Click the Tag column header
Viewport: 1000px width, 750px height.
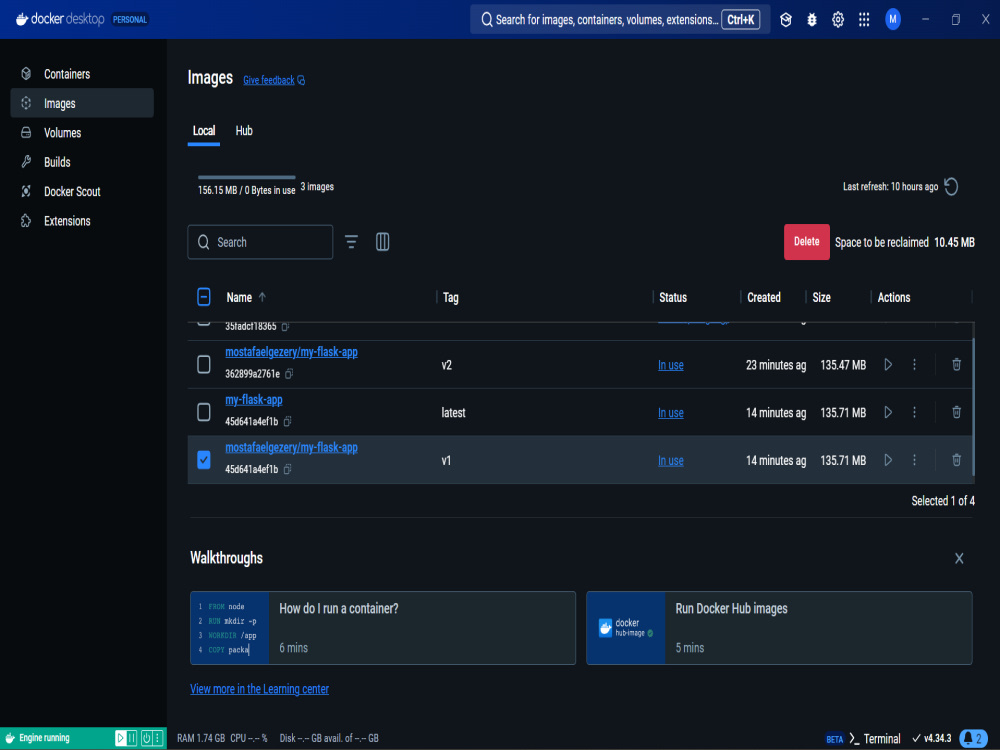[x=450, y=297]
